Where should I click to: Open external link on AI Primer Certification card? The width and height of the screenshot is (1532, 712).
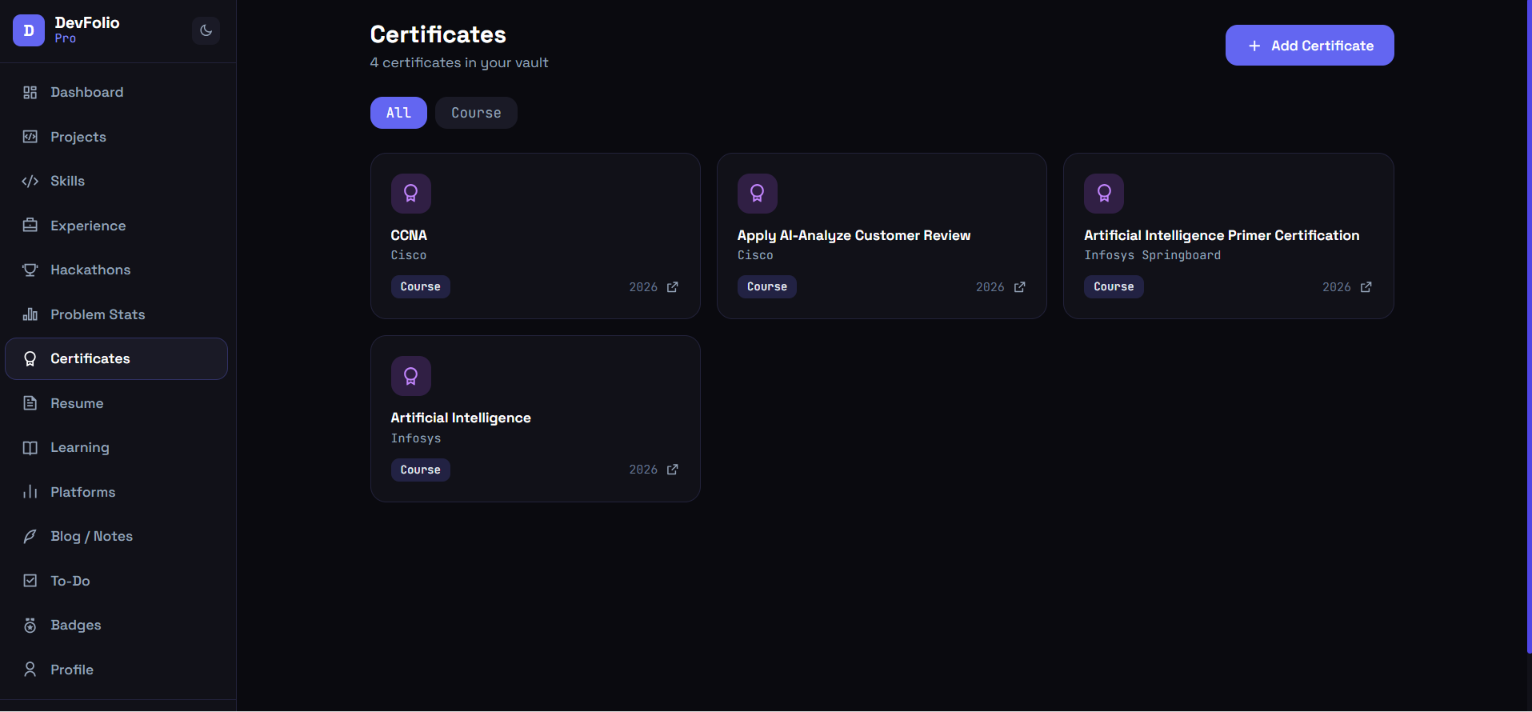click(1366, 287)
